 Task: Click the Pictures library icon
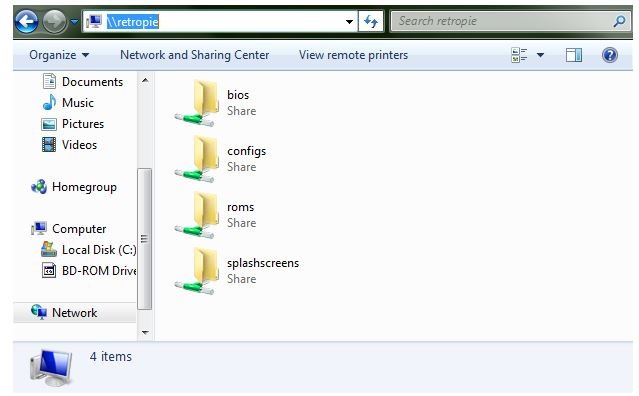tap(49, 124)
